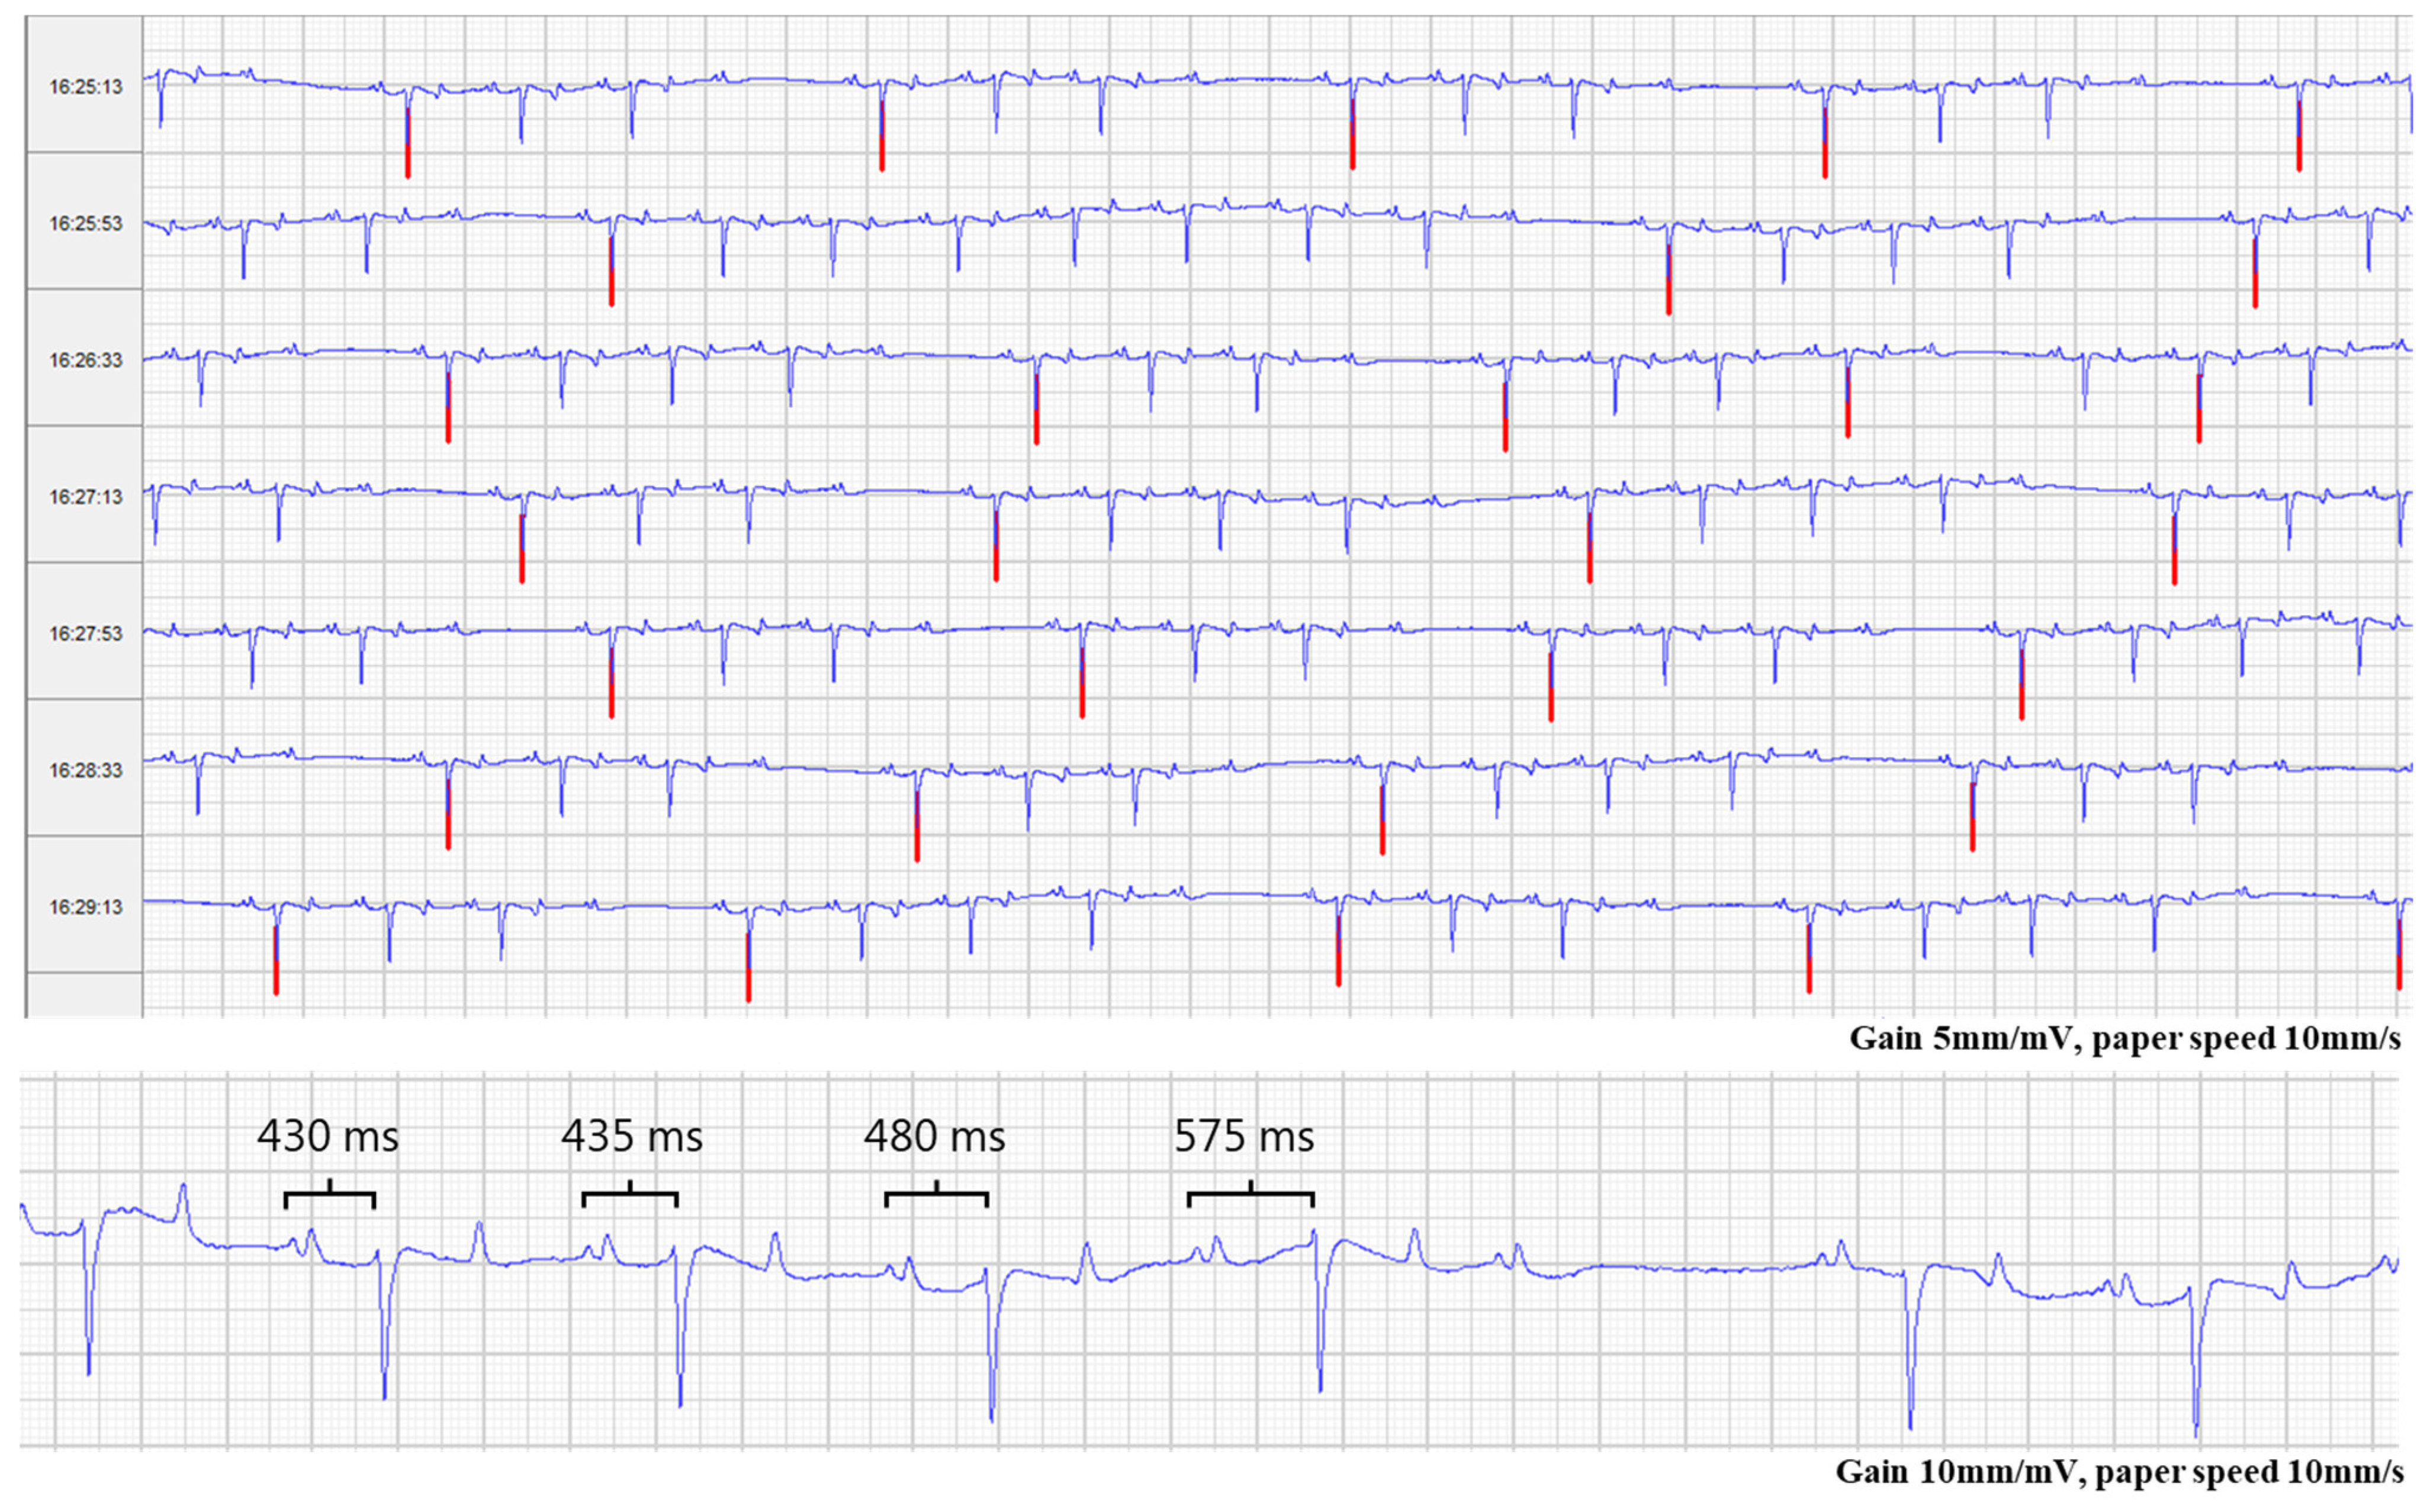Viewport: 2430px width, 1512px height.
Task: Select the 16:25:53 row time label
Action: [86, 224]
